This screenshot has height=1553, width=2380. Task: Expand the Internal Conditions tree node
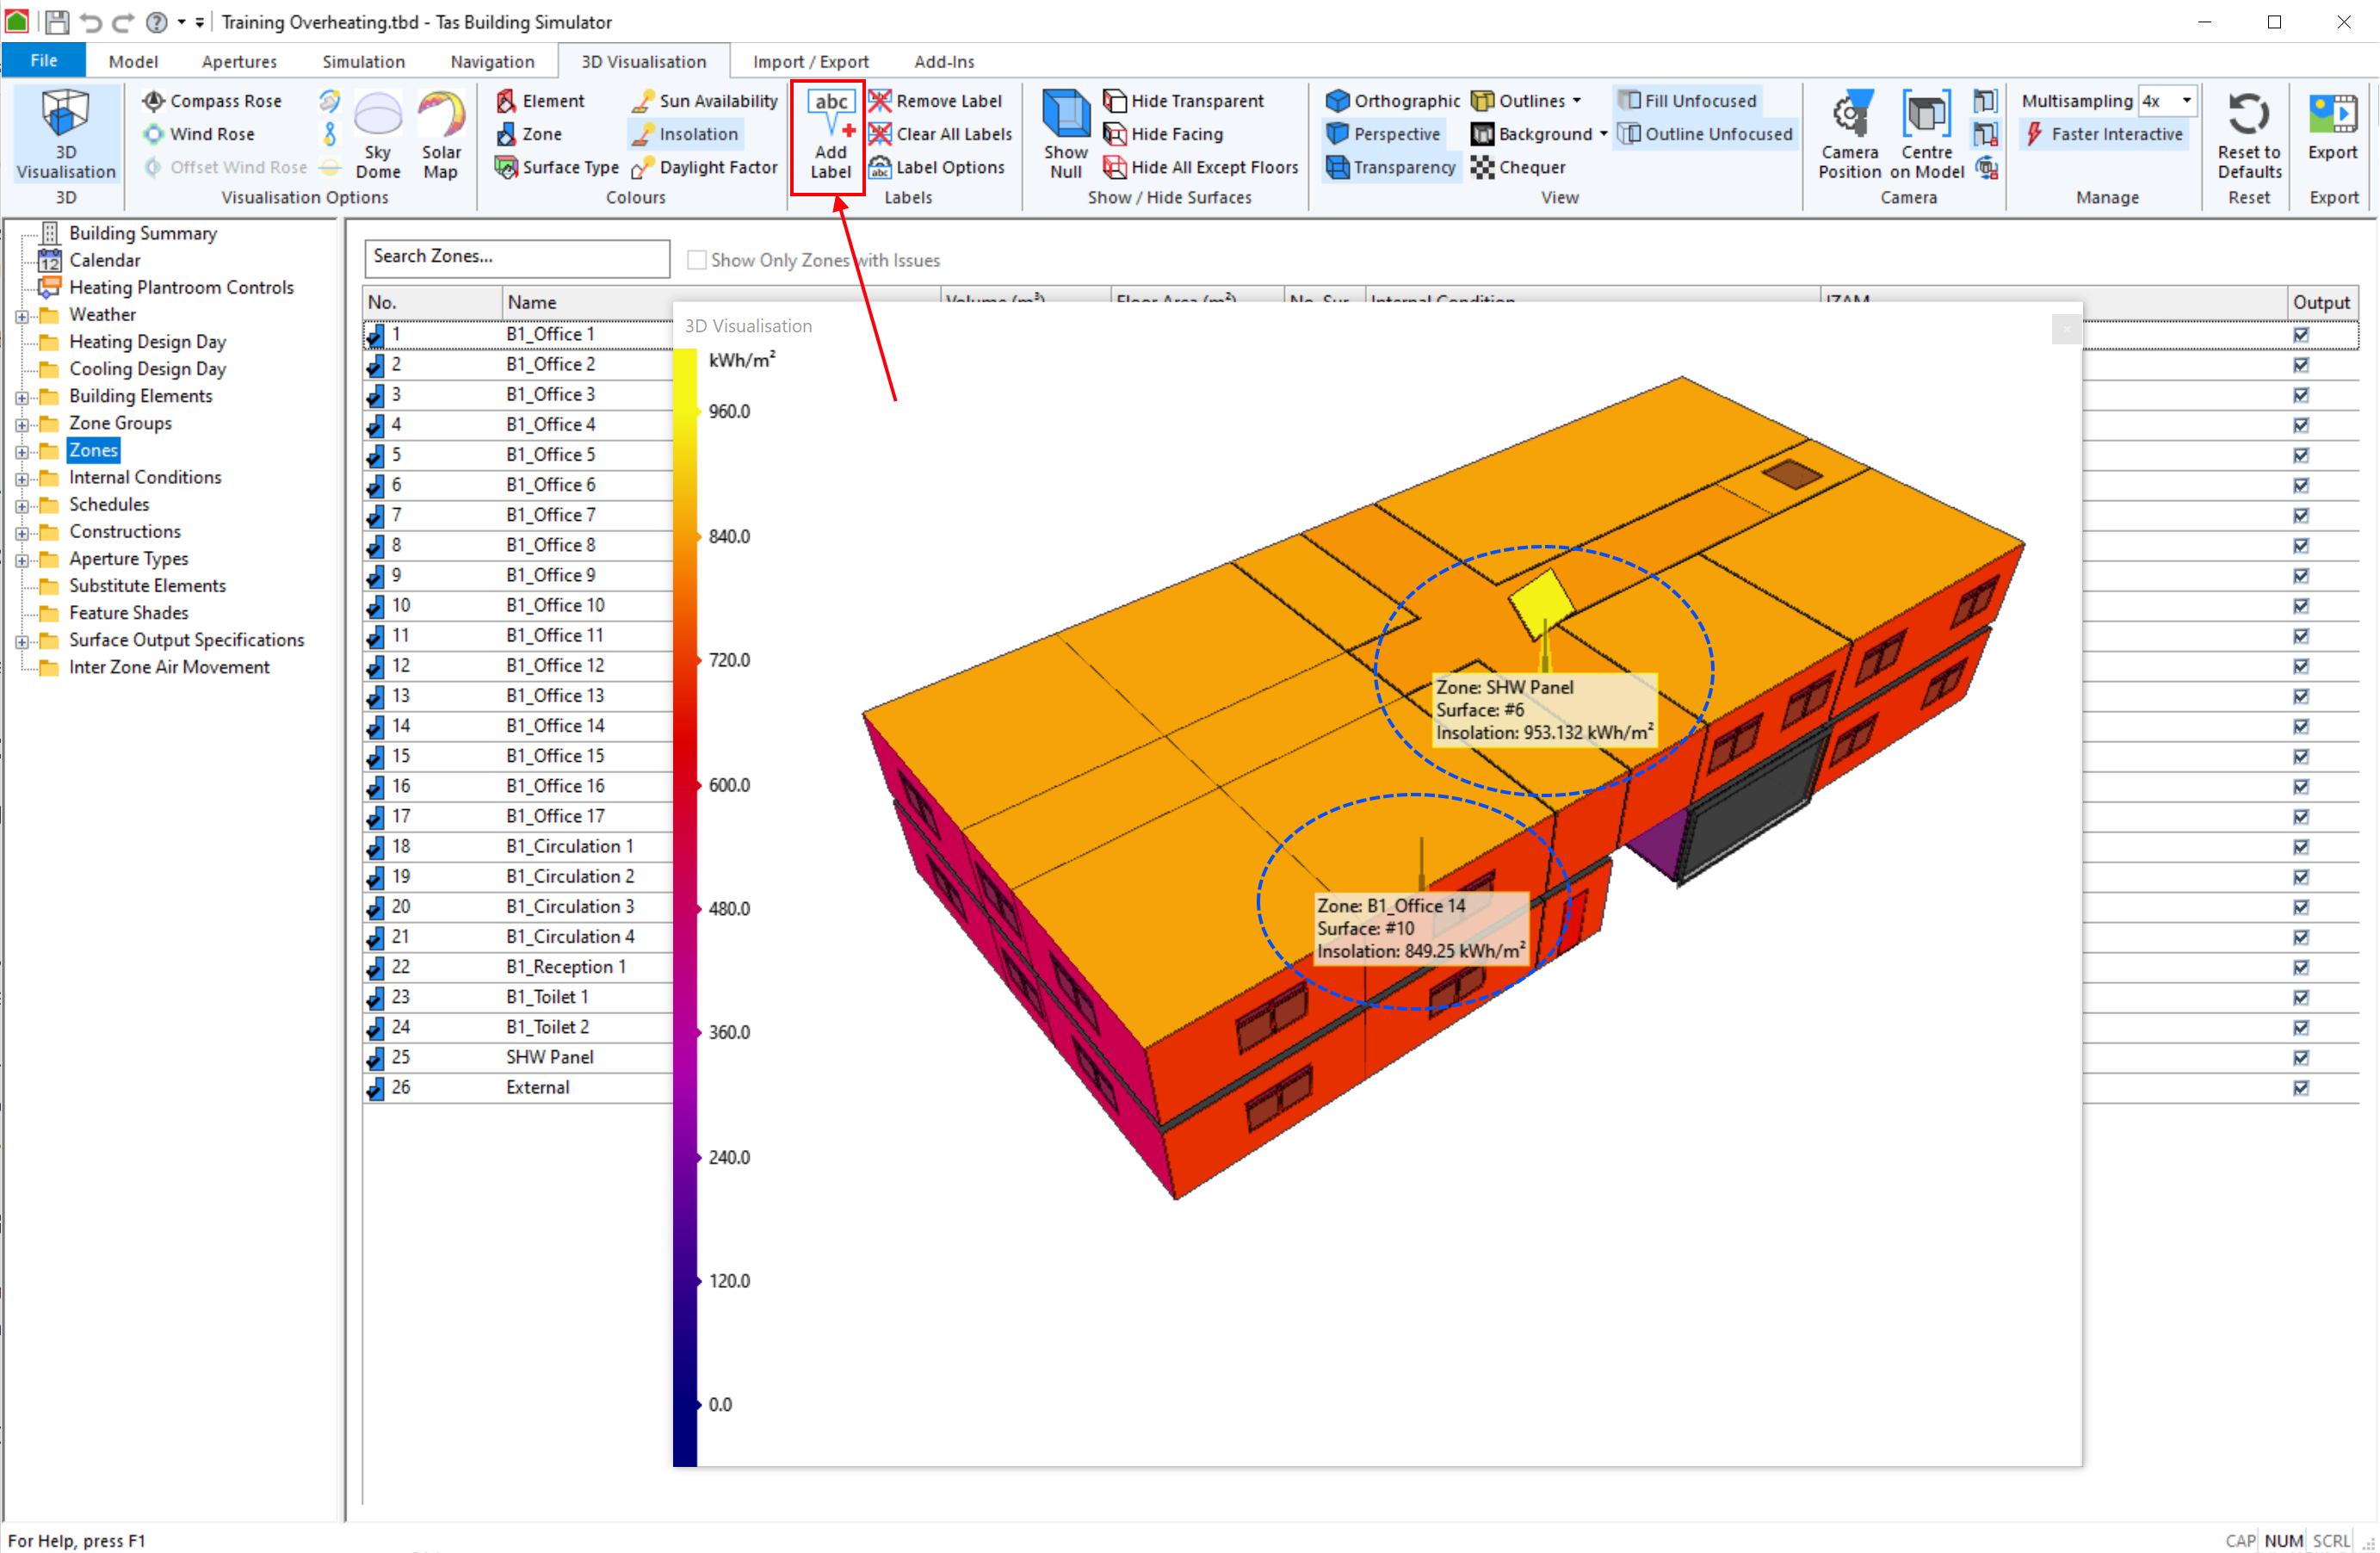(22, 479)
